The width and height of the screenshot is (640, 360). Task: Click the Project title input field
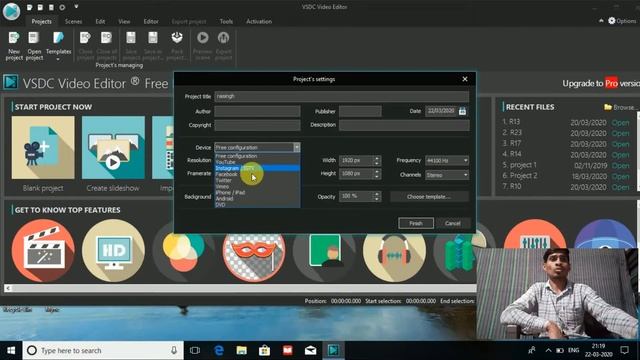click(342, 96)
